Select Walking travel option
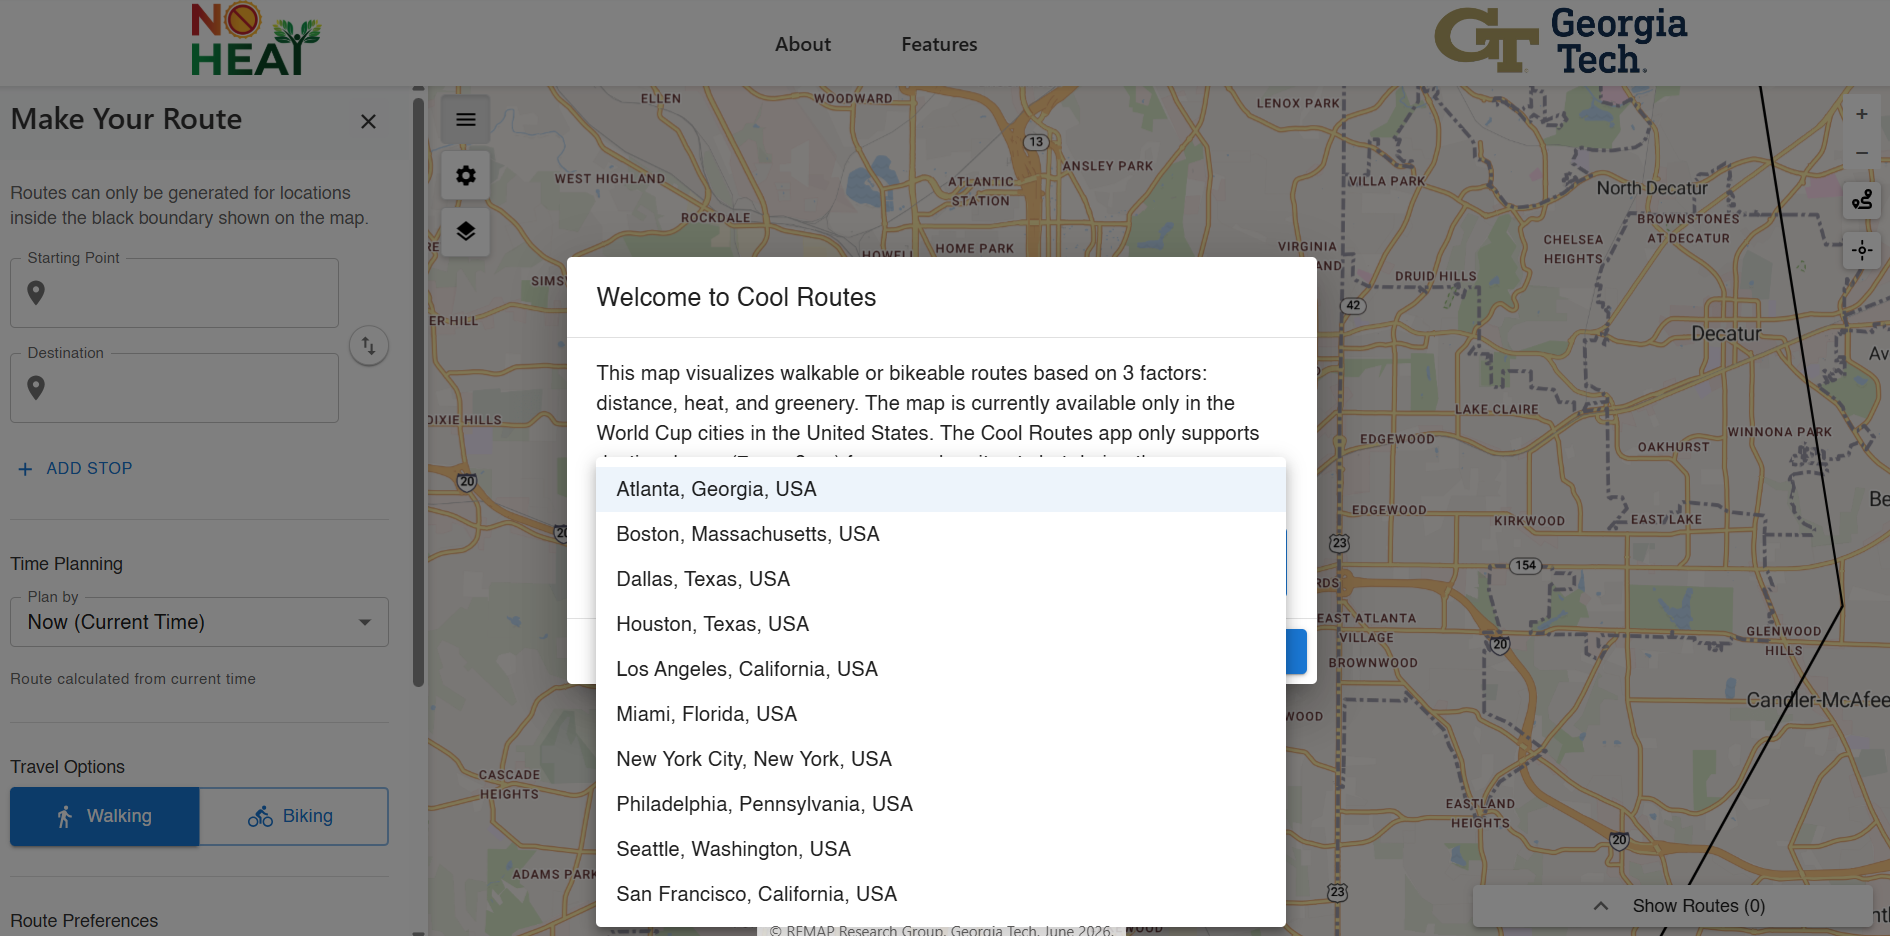The width and height of the screenshot is (1890, 936). click(105, 816)
